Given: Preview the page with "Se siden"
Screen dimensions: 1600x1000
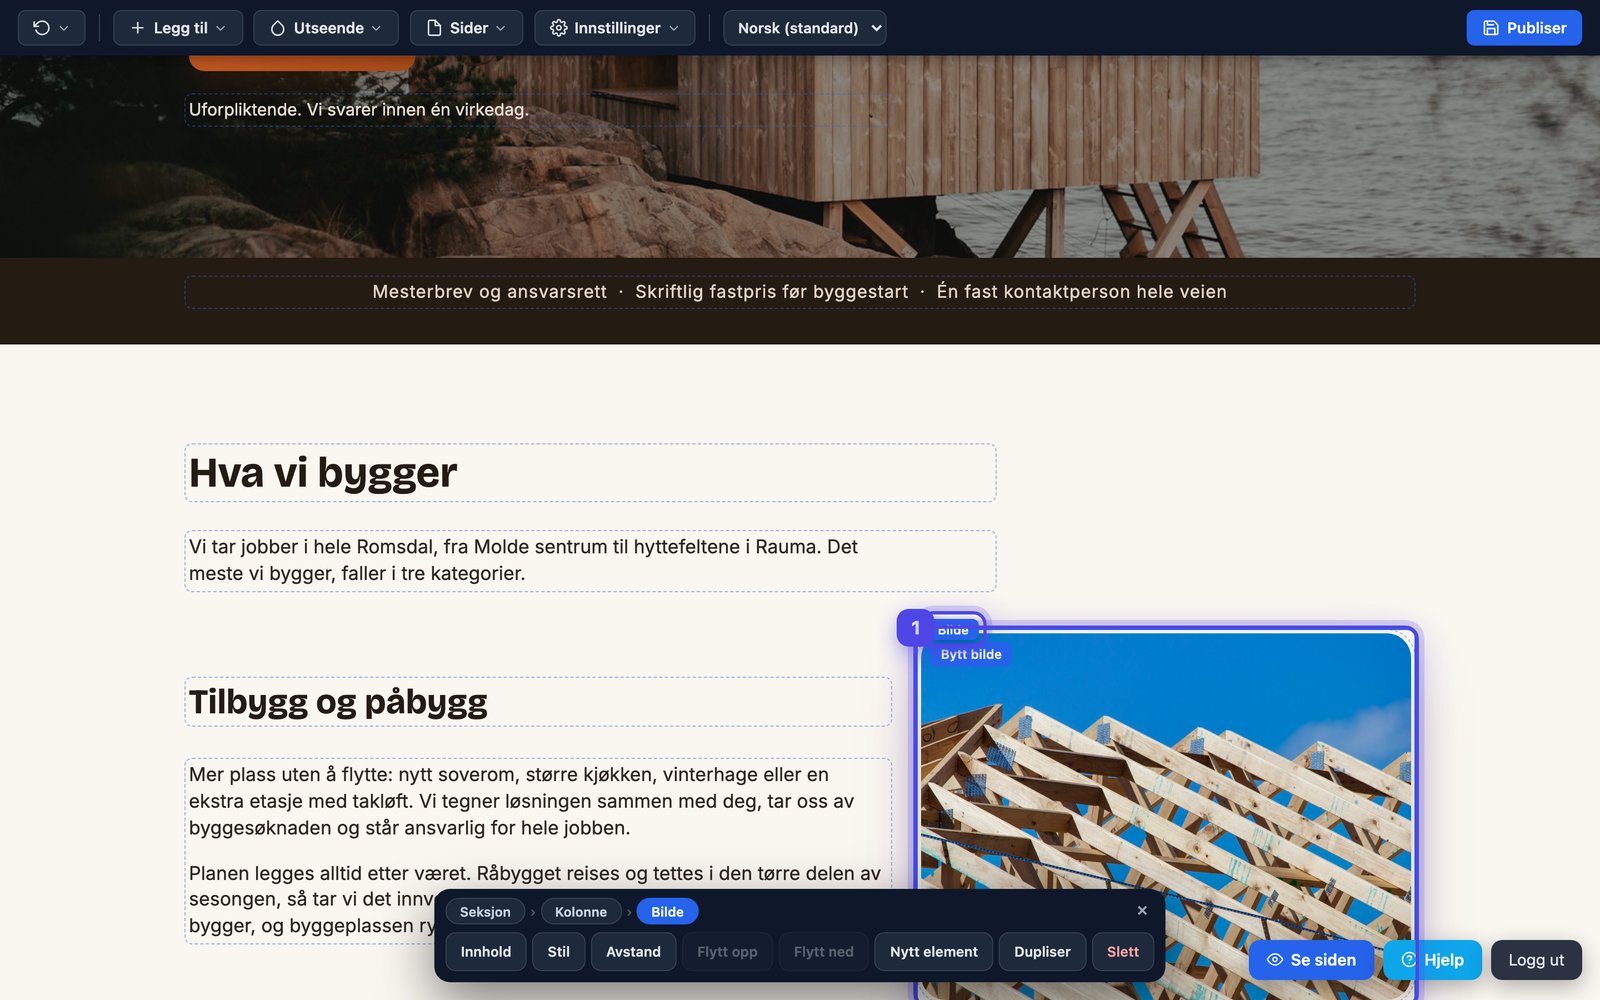Looking at the screenshot, I should pos(1311,960).
